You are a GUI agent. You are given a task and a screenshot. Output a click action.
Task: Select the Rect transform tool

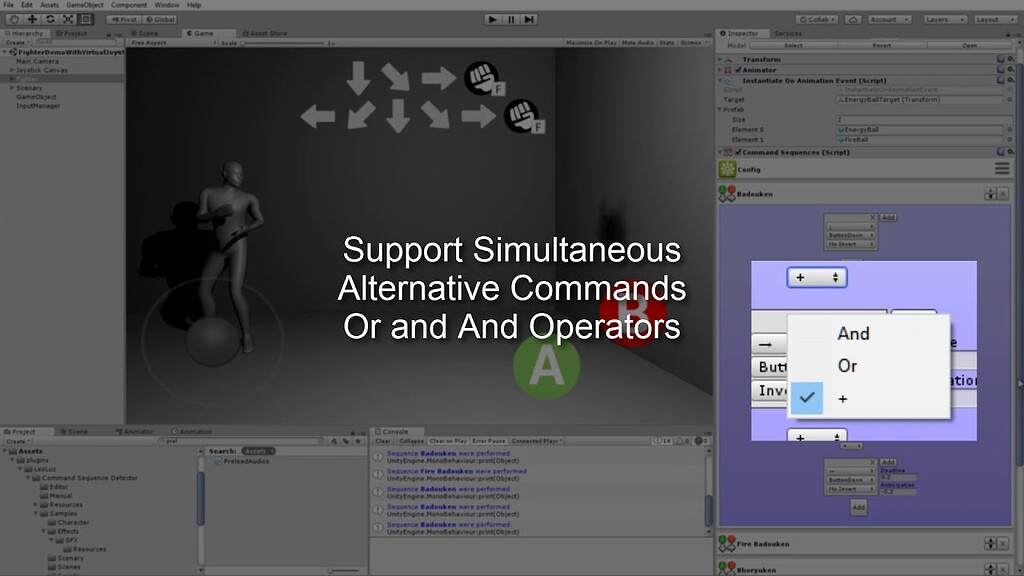[86, 18]
